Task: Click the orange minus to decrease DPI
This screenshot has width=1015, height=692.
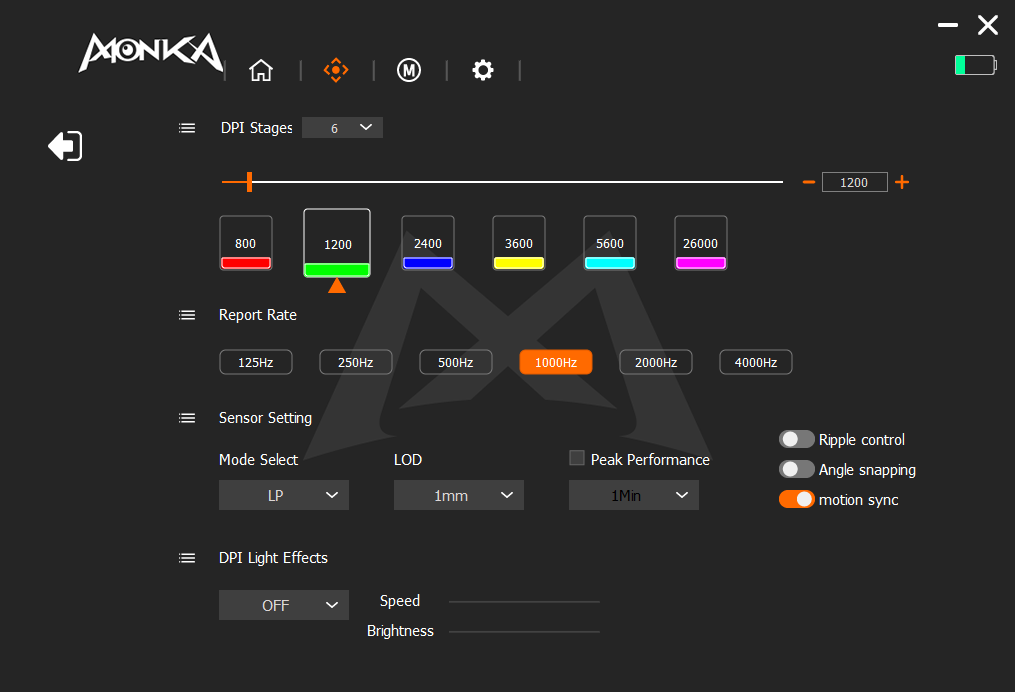Action: point(809,182)
